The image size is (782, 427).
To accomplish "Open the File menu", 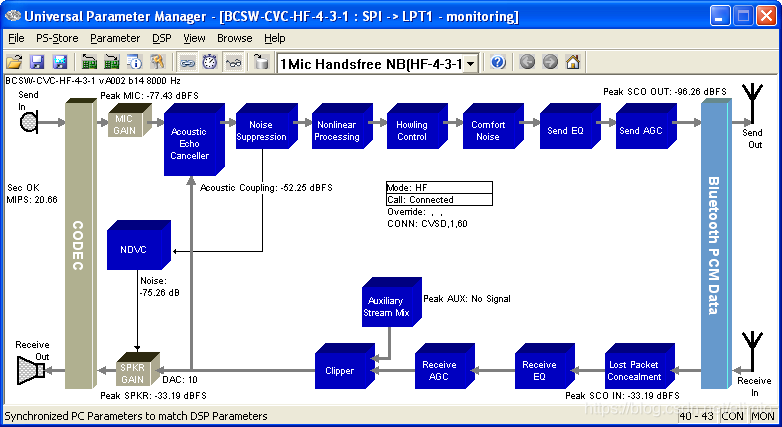I will (x=16, y=38).
